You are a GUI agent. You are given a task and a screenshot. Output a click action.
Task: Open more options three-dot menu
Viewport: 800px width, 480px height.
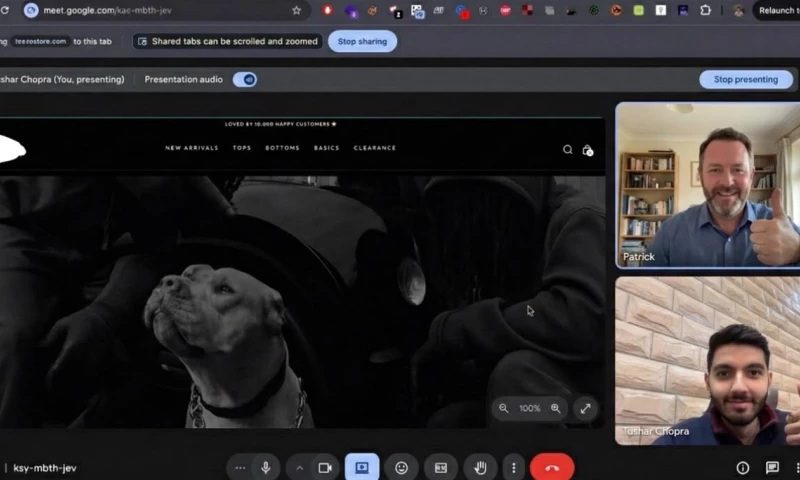click(514, 467)
